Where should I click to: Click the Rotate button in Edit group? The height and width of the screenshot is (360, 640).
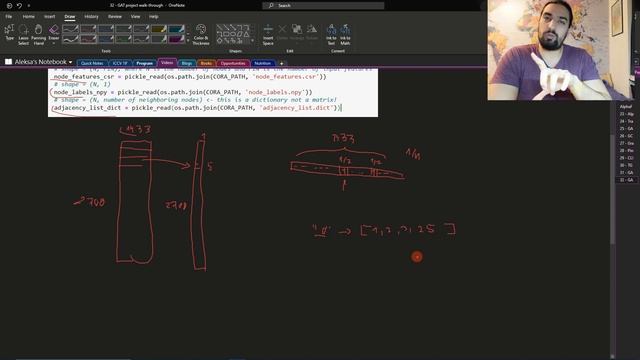pyautogui.click(x=312, y=33)
